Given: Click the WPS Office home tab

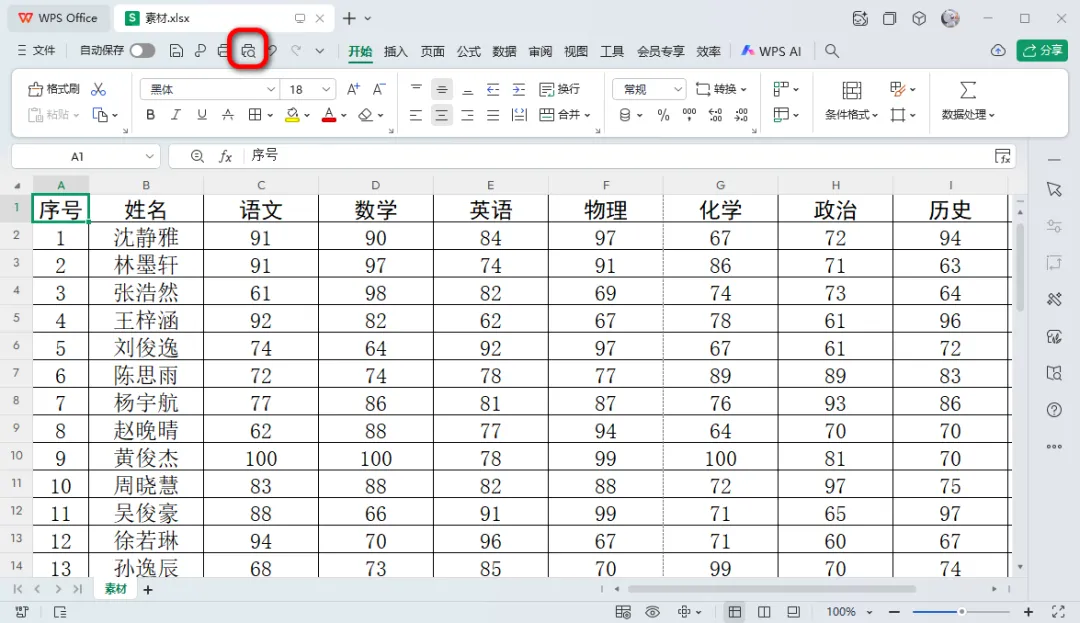Looking at the screenshot, I should (x=58, y=18).
